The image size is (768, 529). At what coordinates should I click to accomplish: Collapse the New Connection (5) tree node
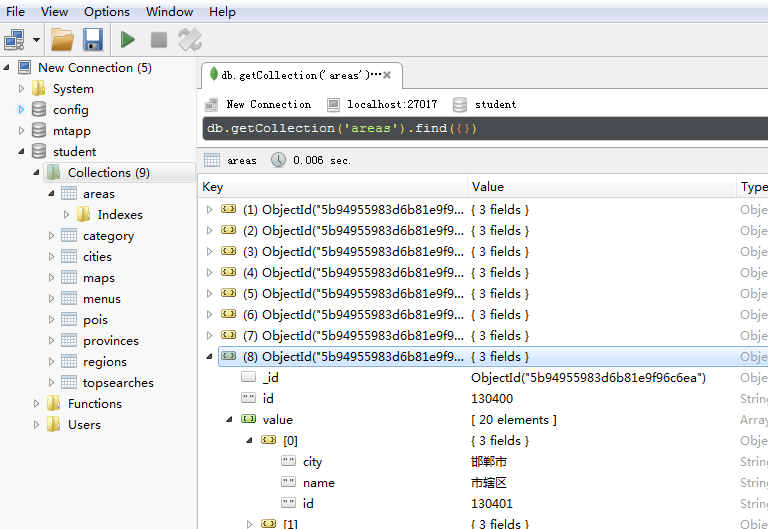pyautogui.click(x=6, y=68)
